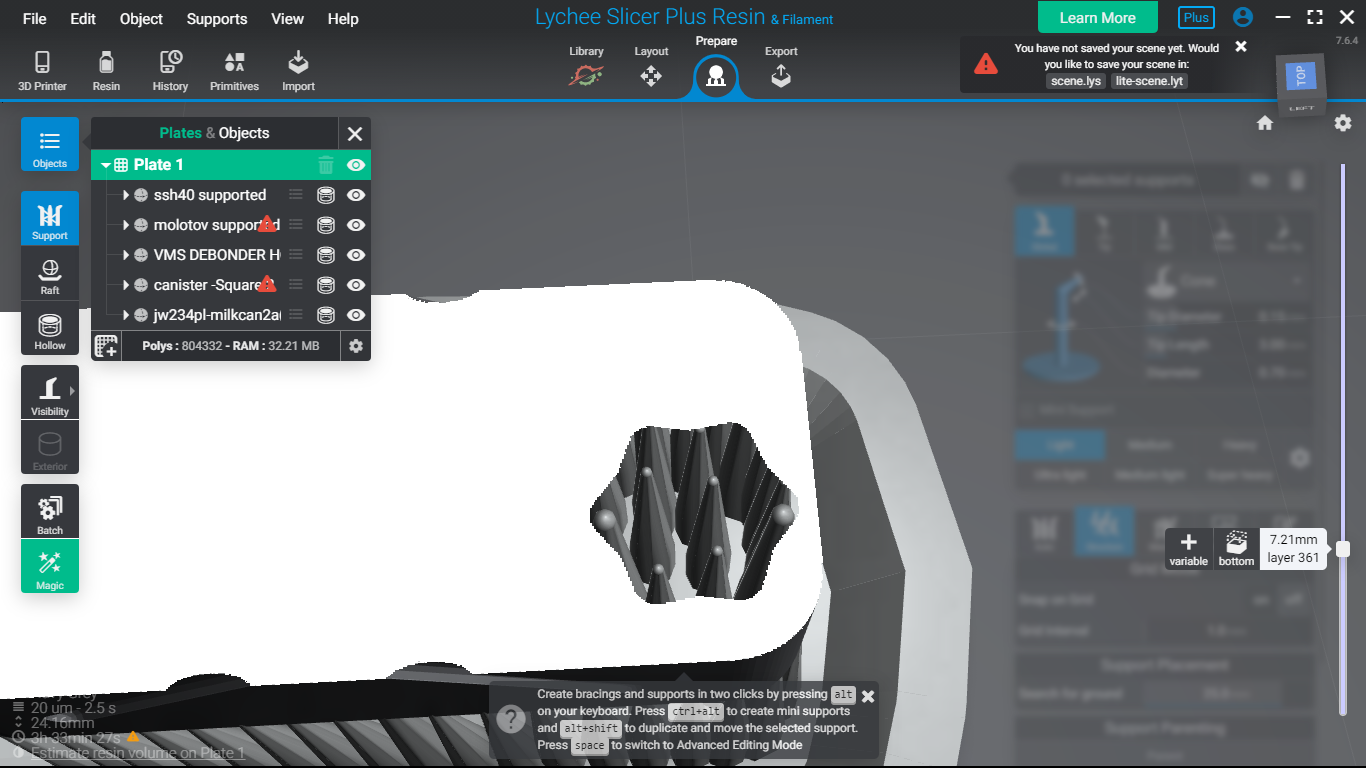Select the Raft tool

50,273
